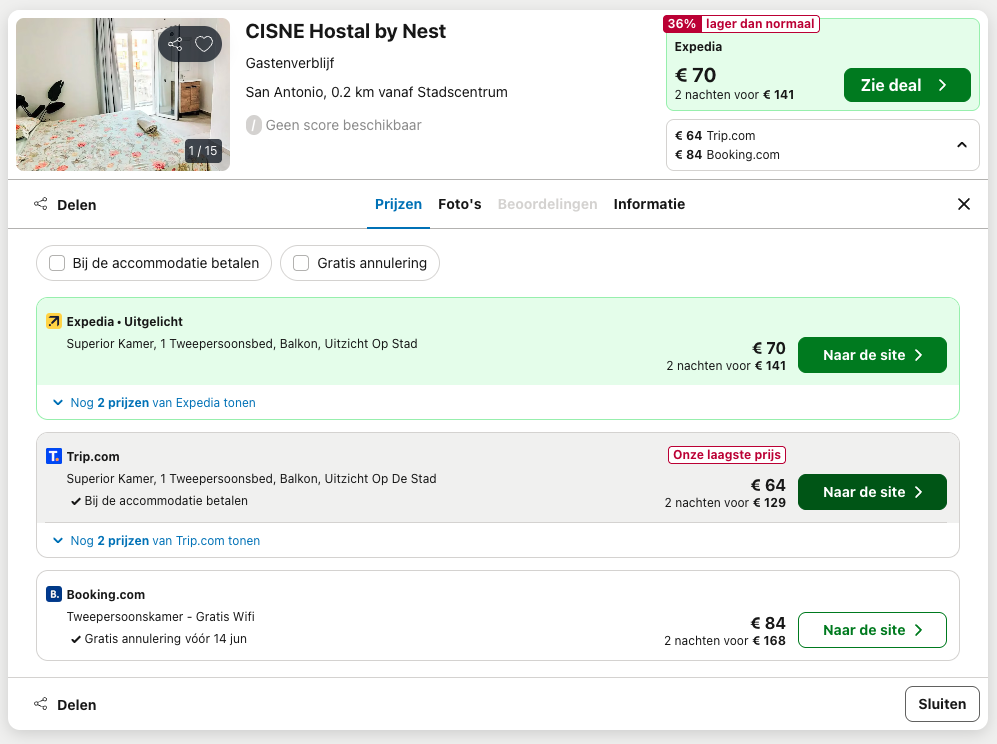997x744 pixels.
Task: Click the Trip.com logo icon
Action: tap(54, 456)
